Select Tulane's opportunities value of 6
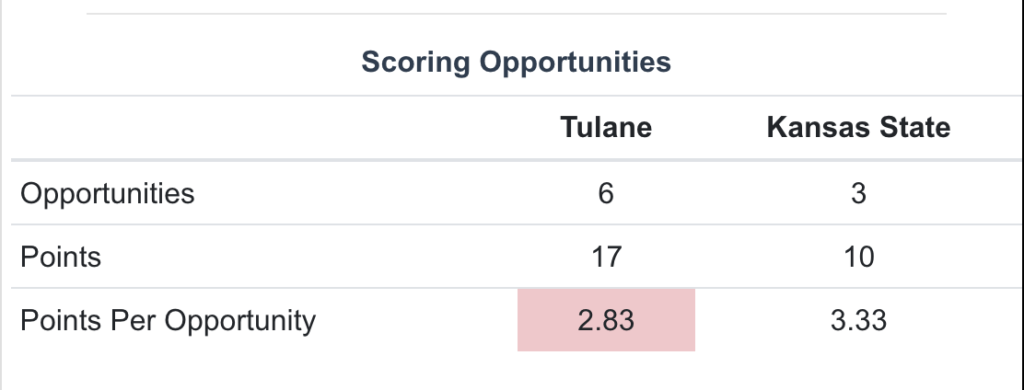This screenshot has width=1024, height=390. [606, 193]
